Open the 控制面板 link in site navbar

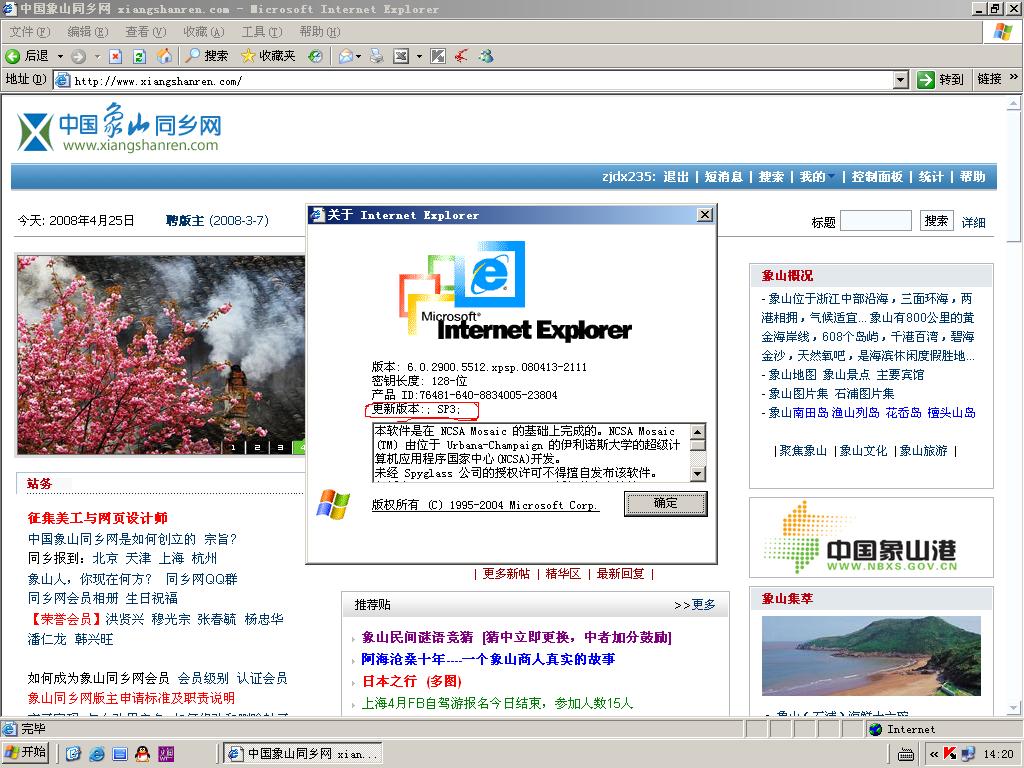[x=877, y=177]
